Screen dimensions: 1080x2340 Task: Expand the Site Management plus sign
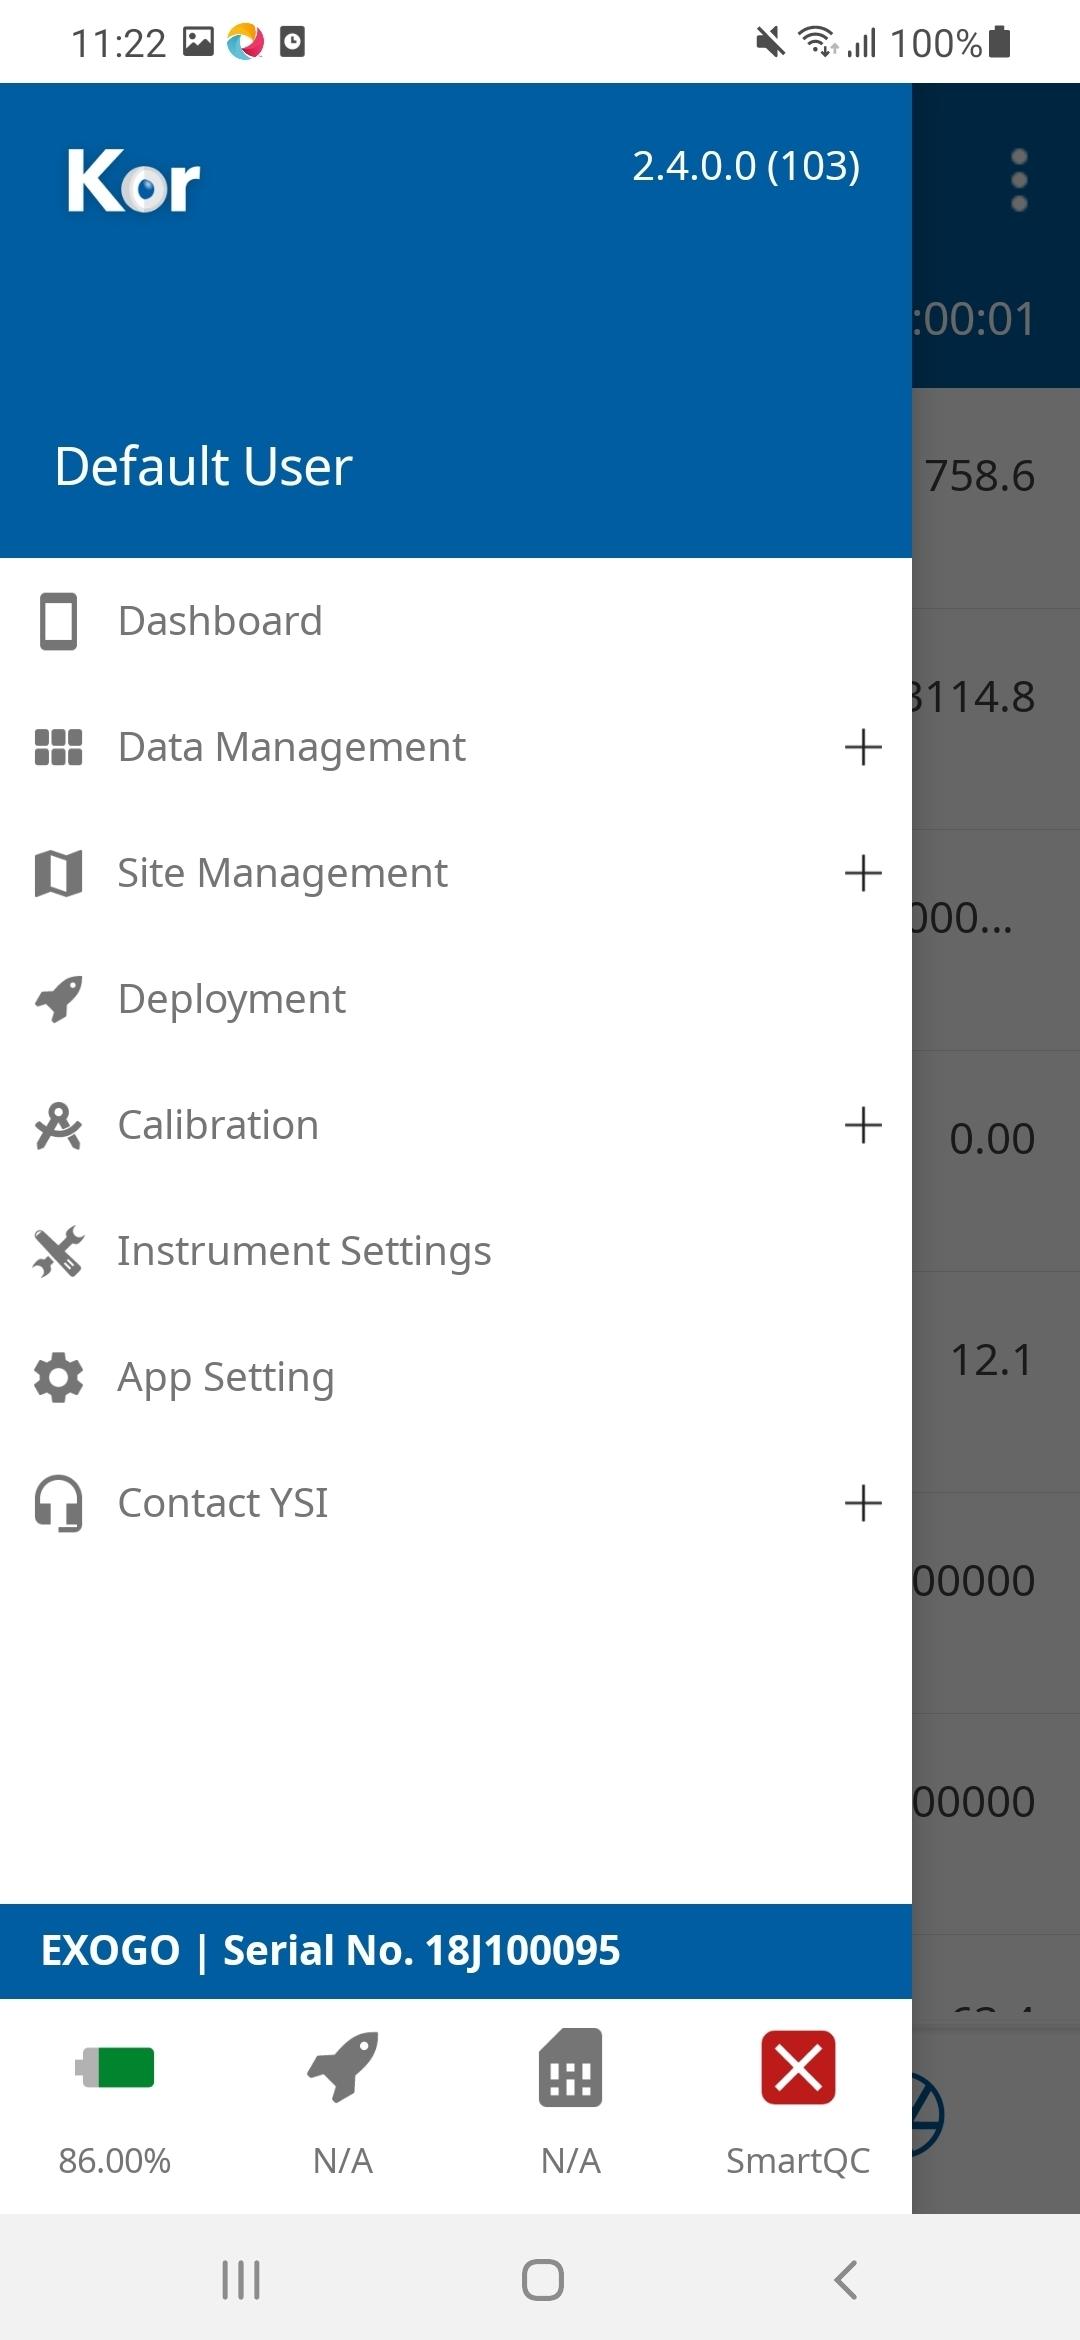click(863, 873)
